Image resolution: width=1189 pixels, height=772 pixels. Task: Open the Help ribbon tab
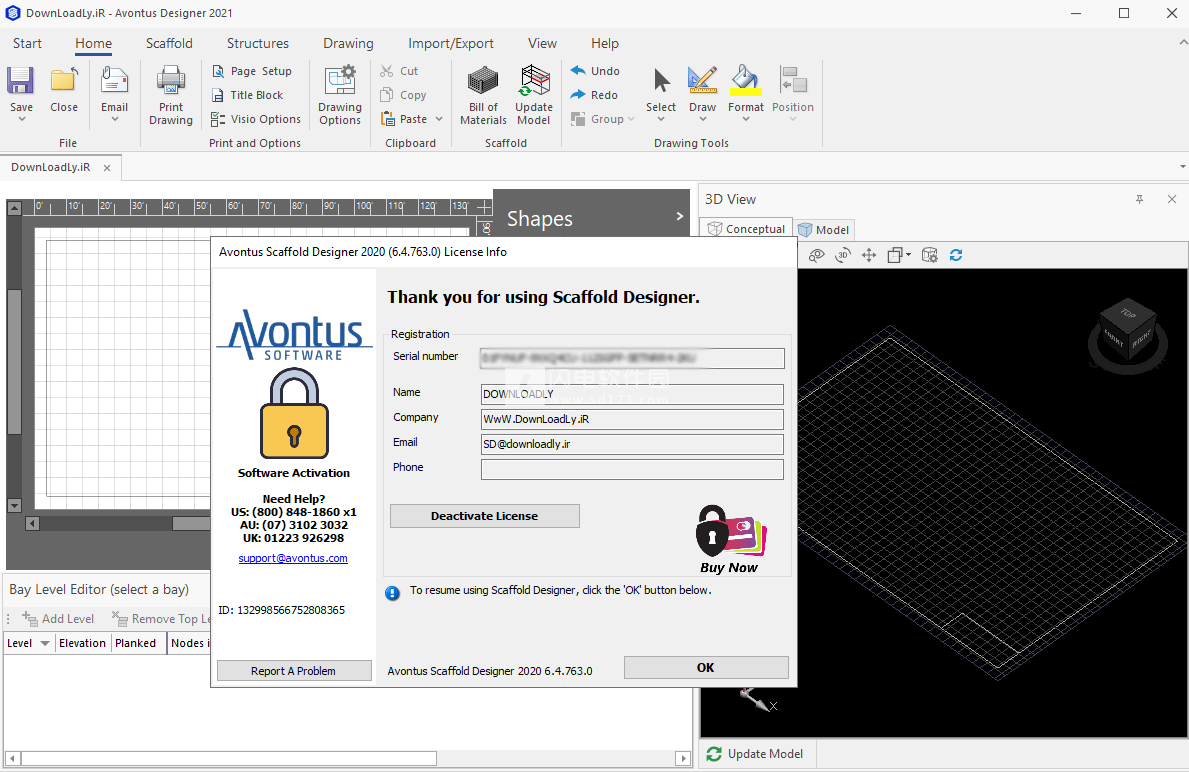[x=604, y=43]
